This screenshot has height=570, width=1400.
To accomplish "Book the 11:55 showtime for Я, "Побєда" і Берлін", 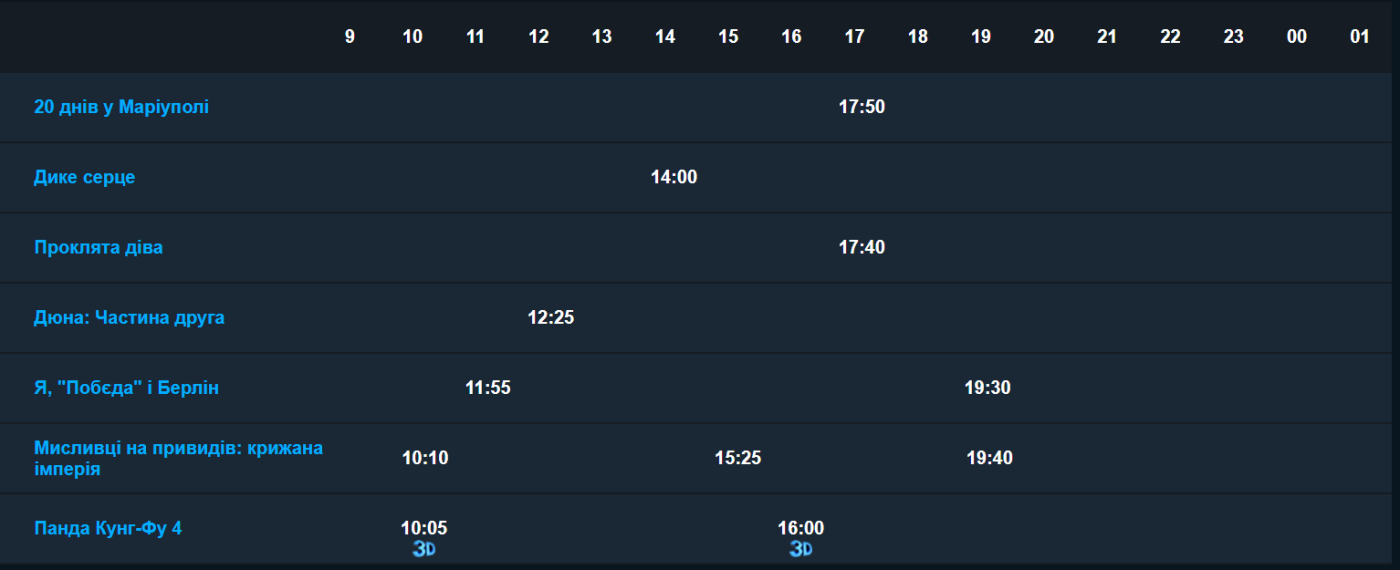I will point(488,388).
